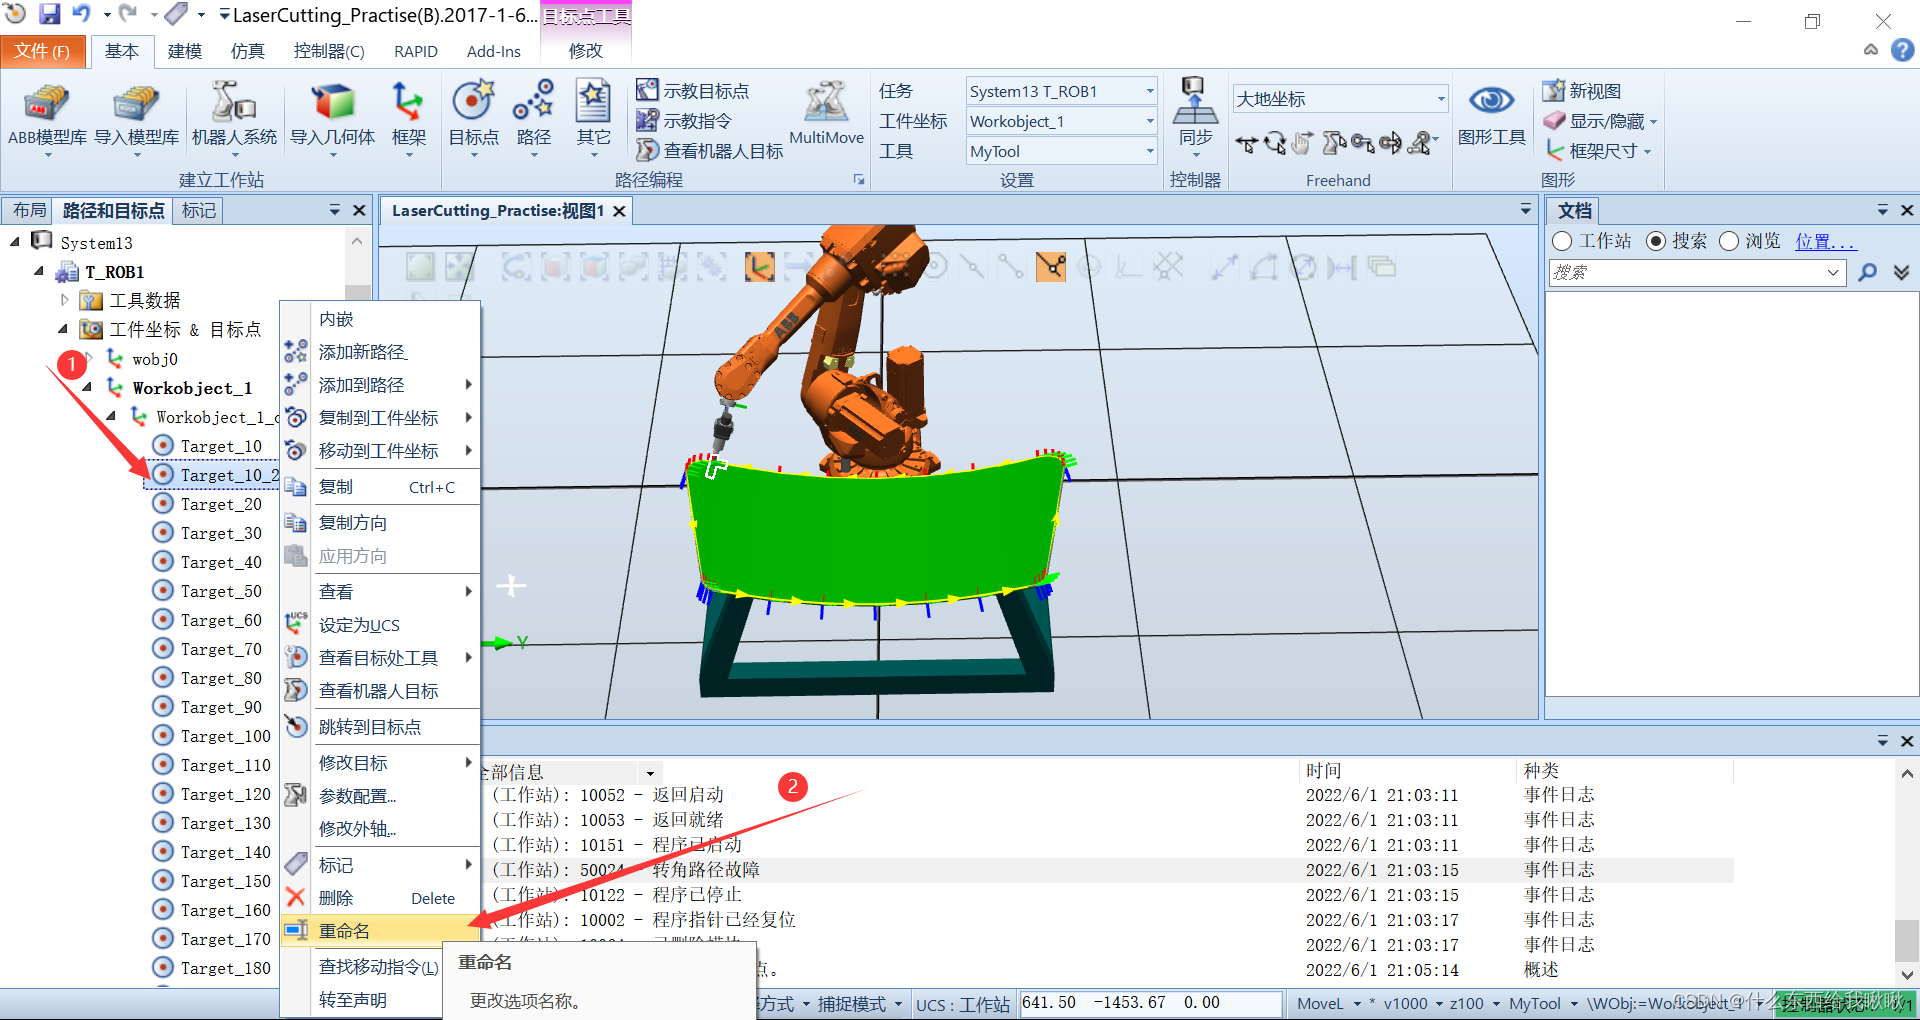This screenshot has height=1020, width=1920.
Task: Open the 显示/隐藏 show-hide menu
Action: [1600, 121]
